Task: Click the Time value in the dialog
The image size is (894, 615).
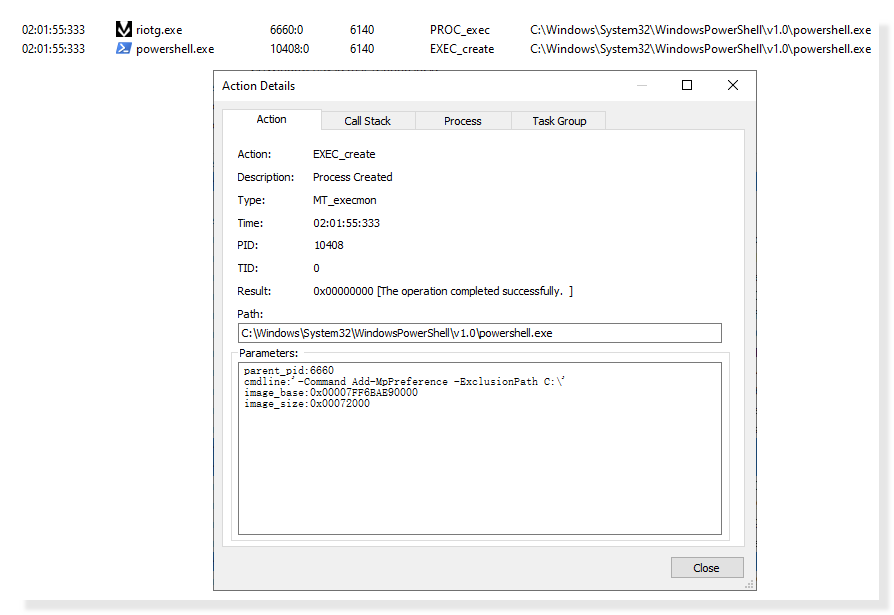Action: 347,223
